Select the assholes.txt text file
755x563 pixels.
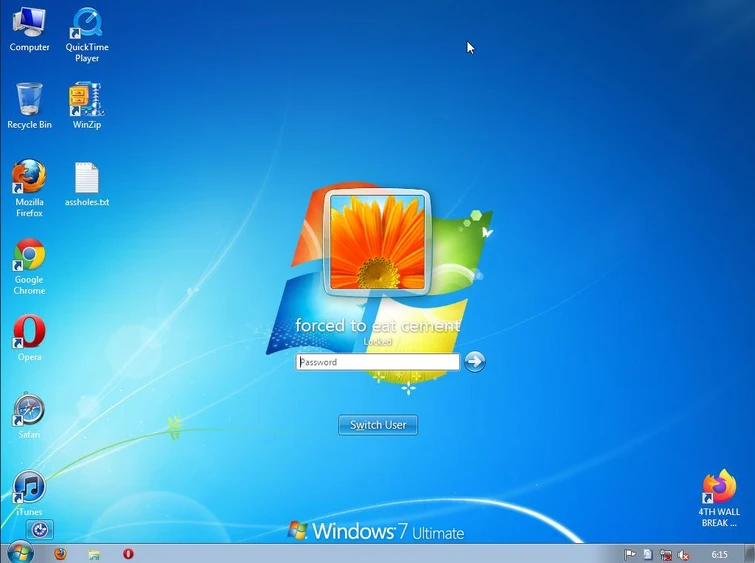87,184
